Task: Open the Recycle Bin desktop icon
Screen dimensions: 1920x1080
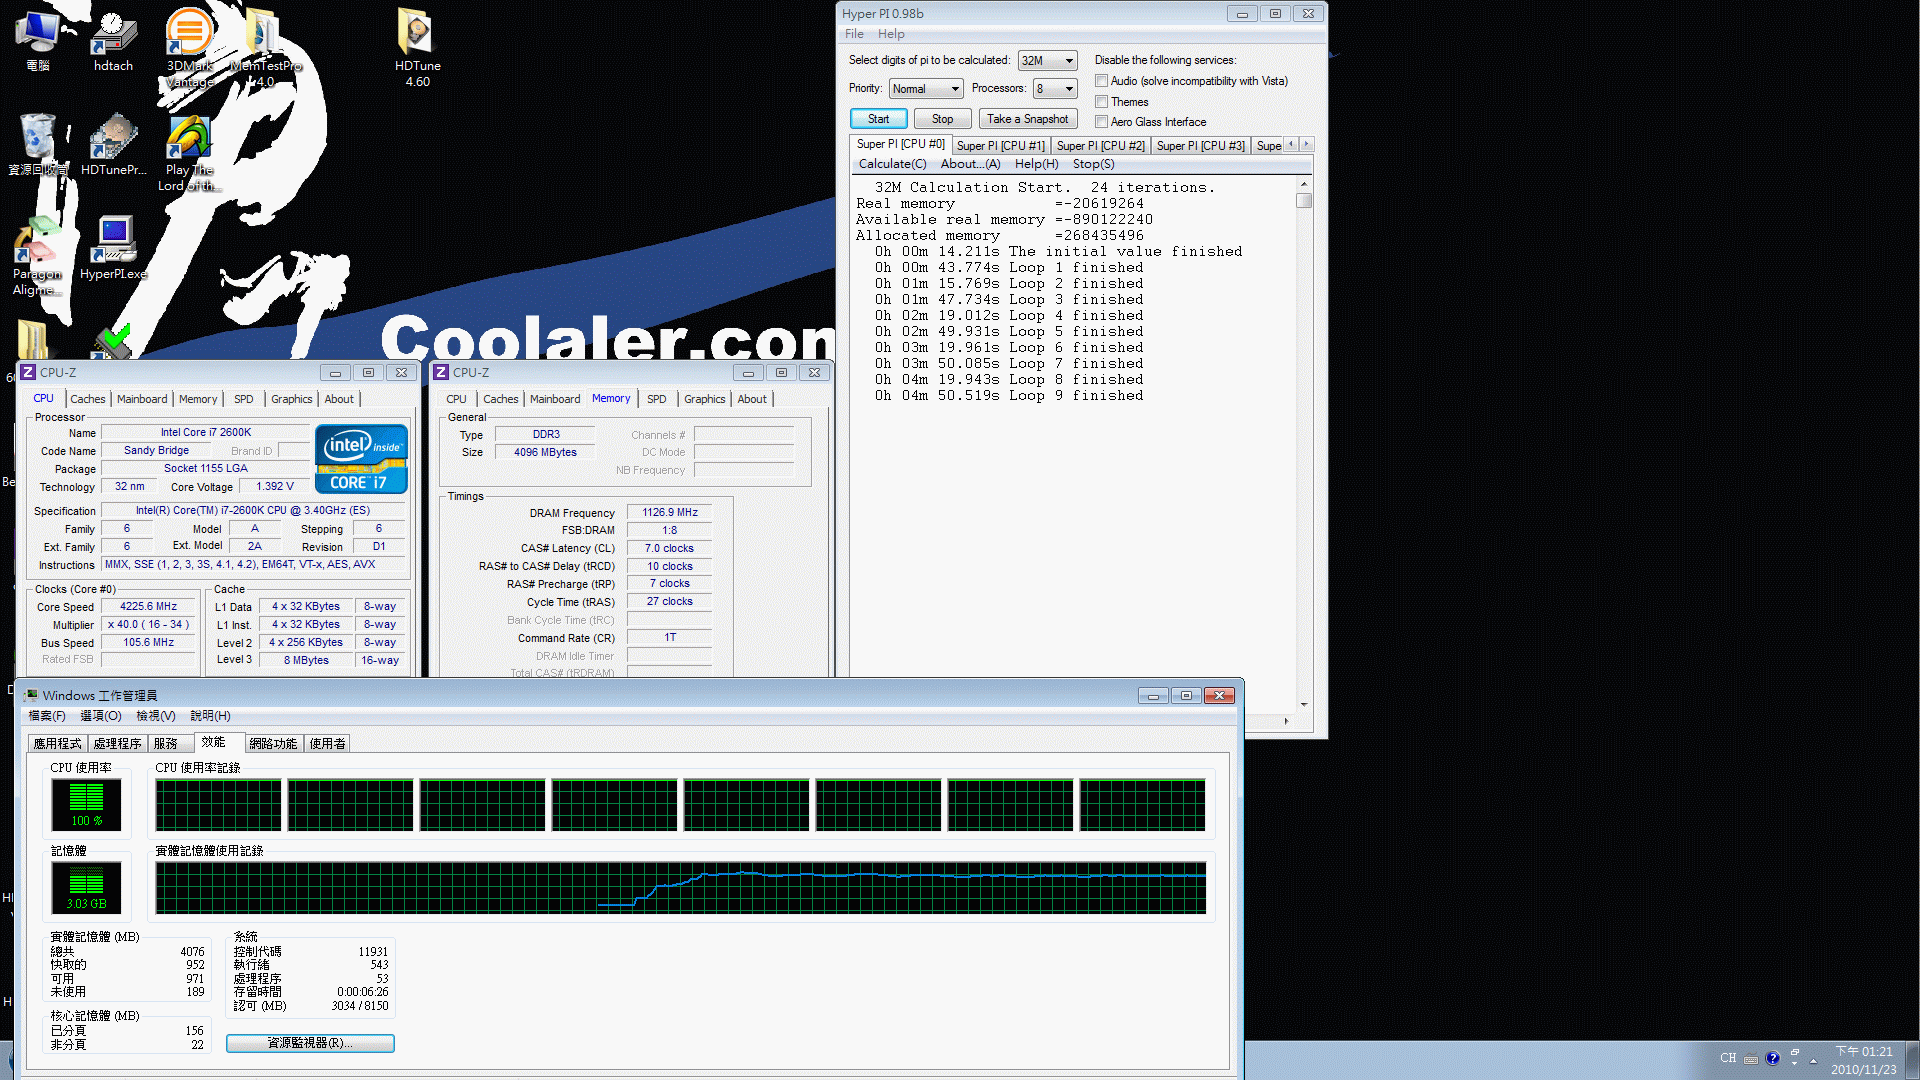Action: click(38, 145)
